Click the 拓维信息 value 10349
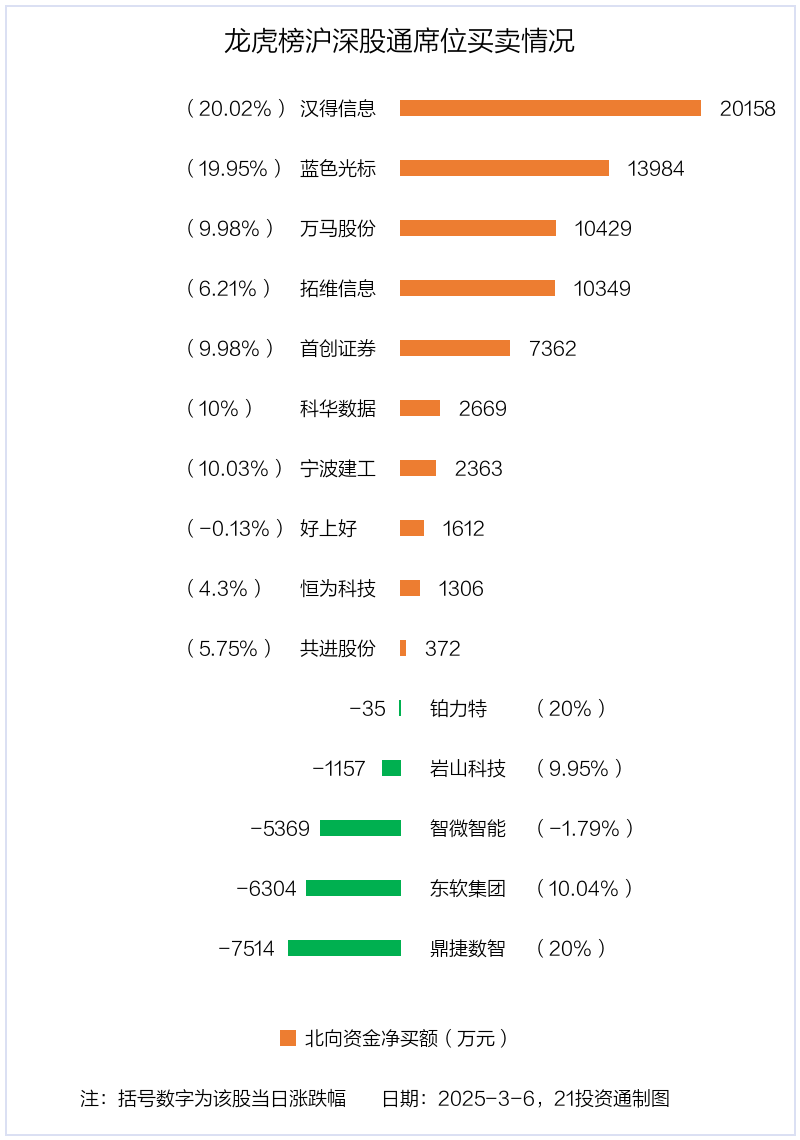 602,289
